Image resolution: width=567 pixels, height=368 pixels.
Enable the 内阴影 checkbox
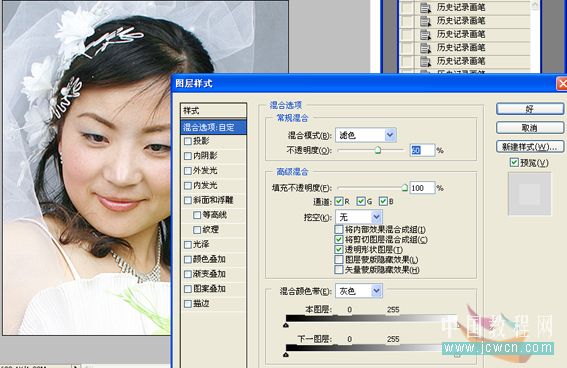tap(188, 156)
